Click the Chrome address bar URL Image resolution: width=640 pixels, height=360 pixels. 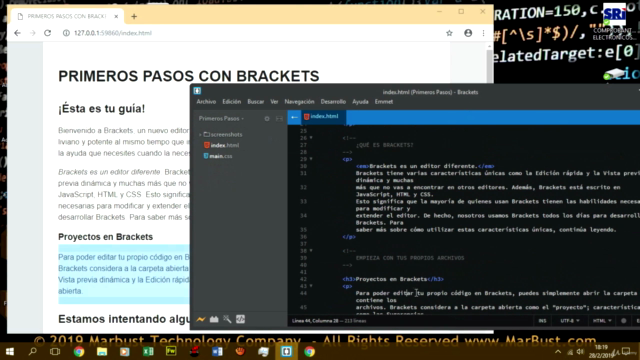[113, 33]
